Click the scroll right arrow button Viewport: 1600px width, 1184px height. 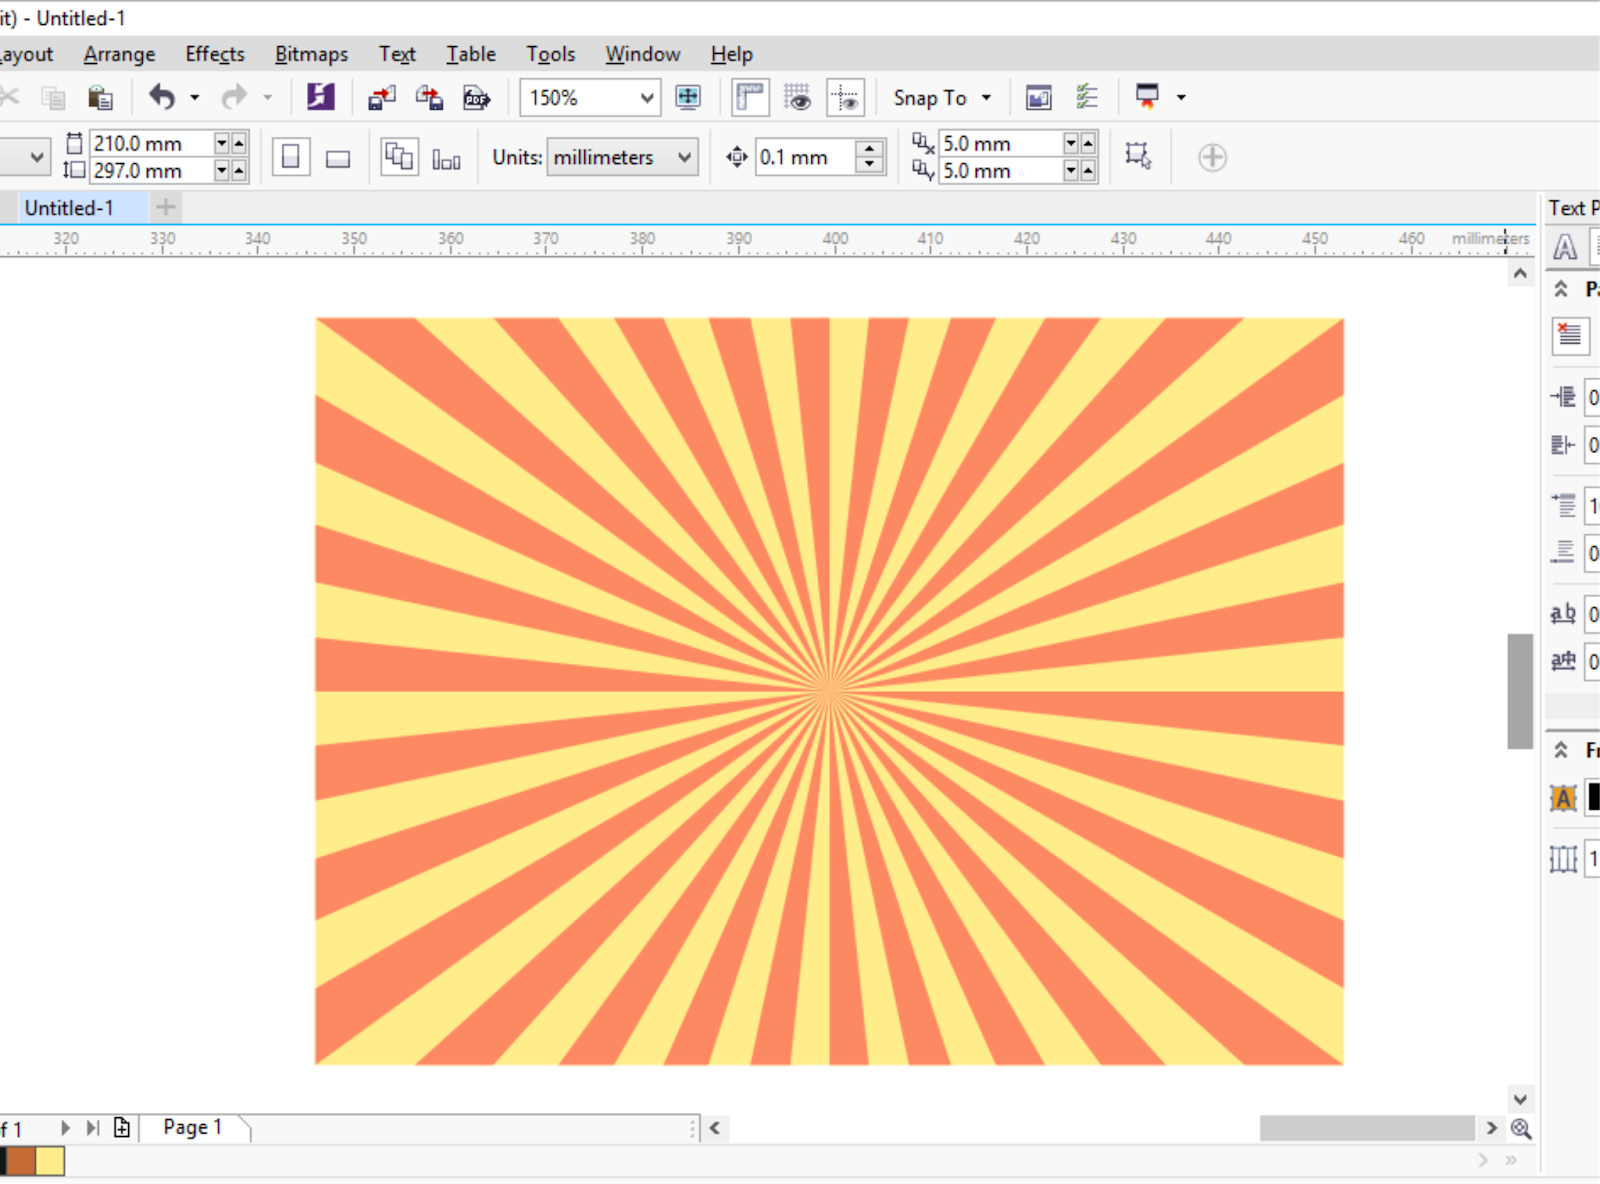tap(1492, 1128)
